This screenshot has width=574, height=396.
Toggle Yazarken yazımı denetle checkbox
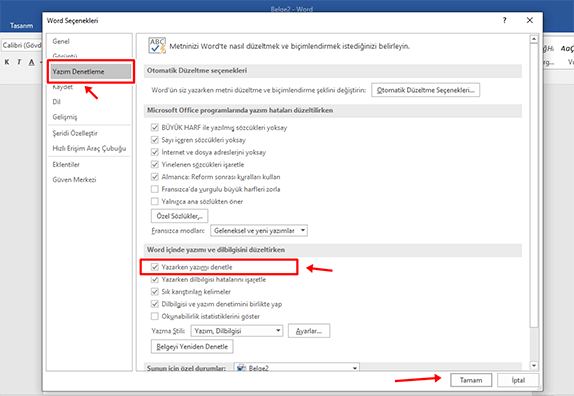(x=155, y=267)
